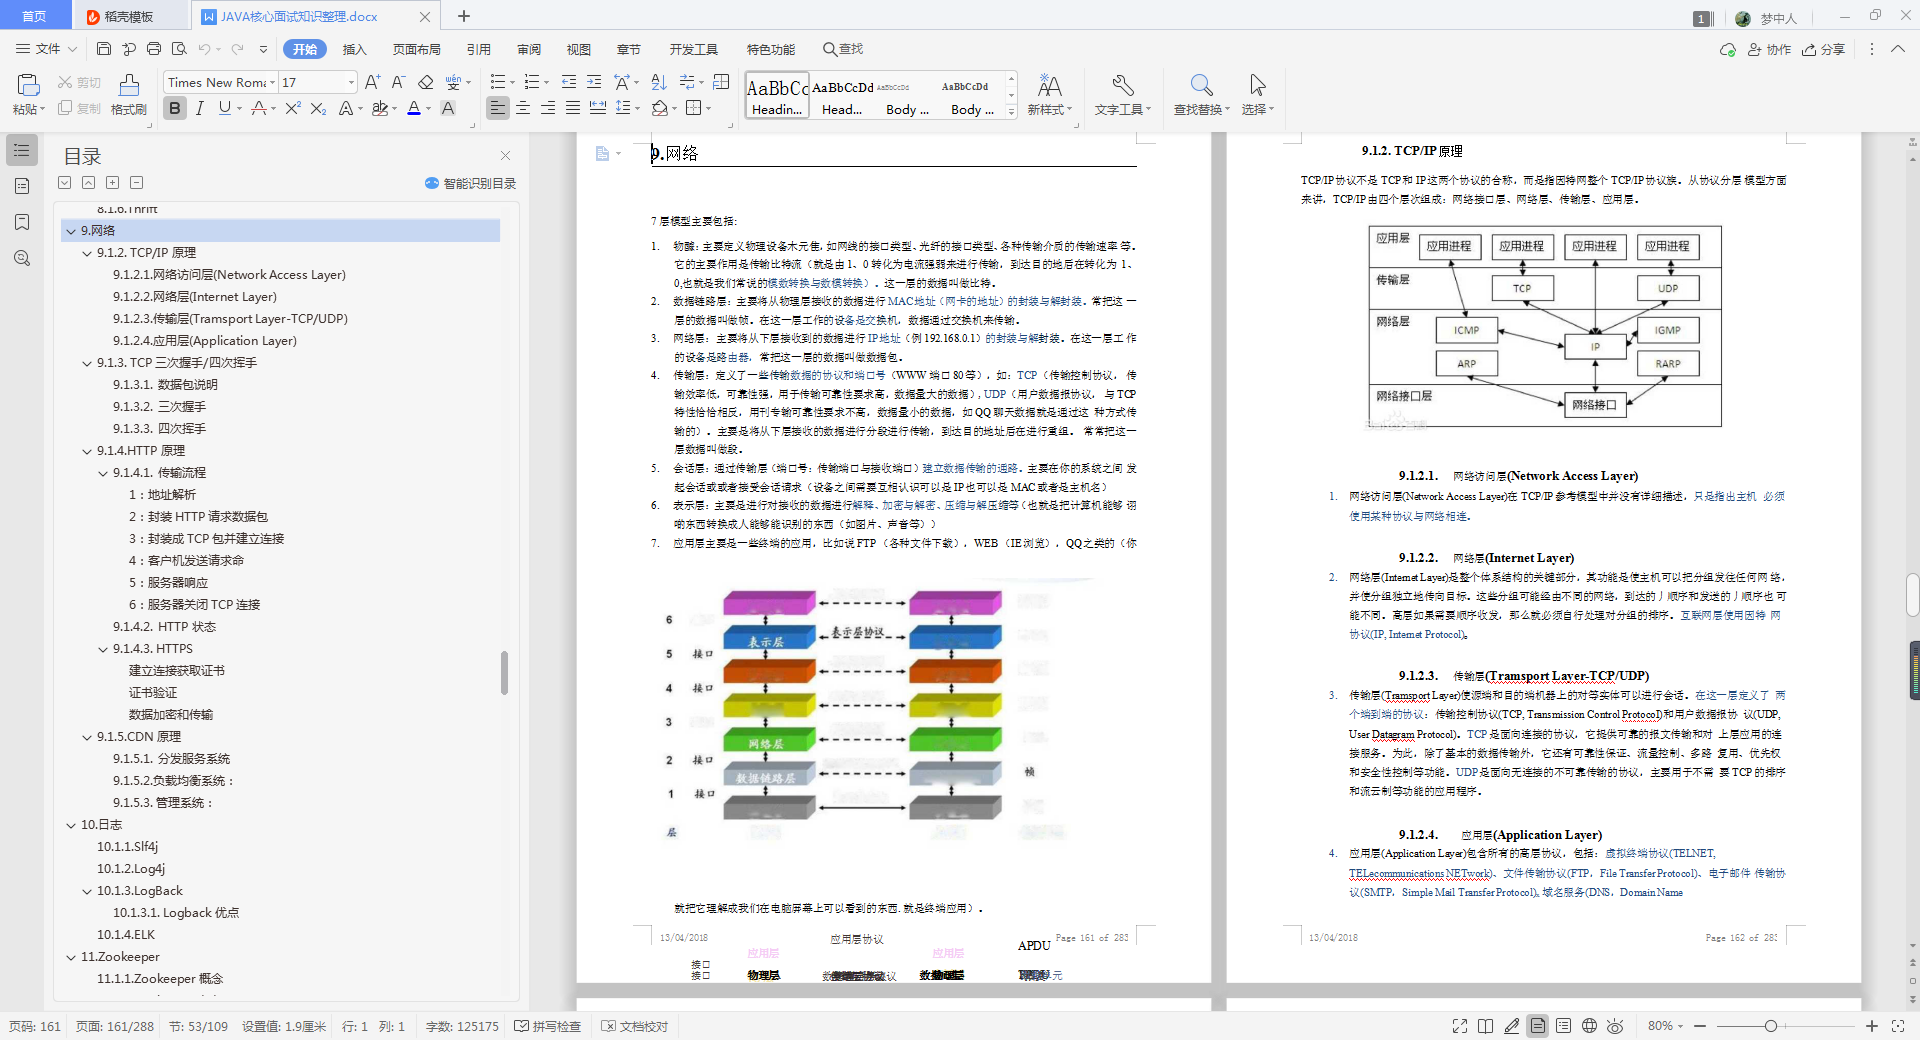The image size is (1920, 1040).
Task: Toggle 拼写检查 spell check in status bar
Action: (547, 1026)
